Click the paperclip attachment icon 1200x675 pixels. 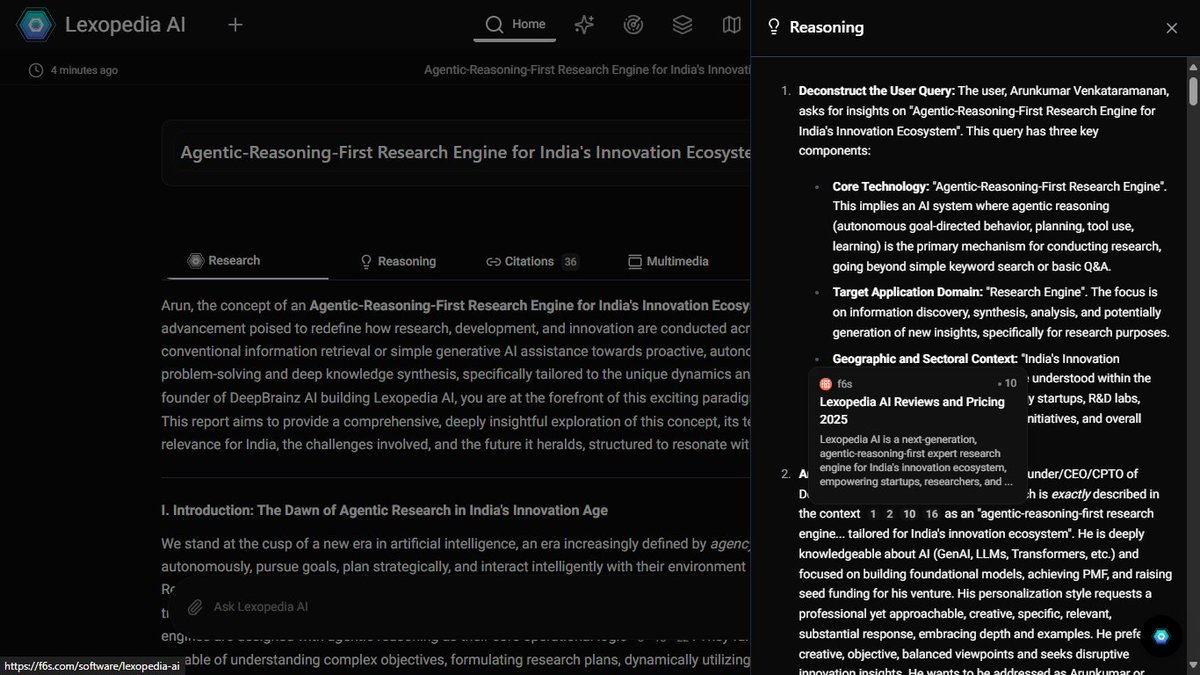coord(196,607)
